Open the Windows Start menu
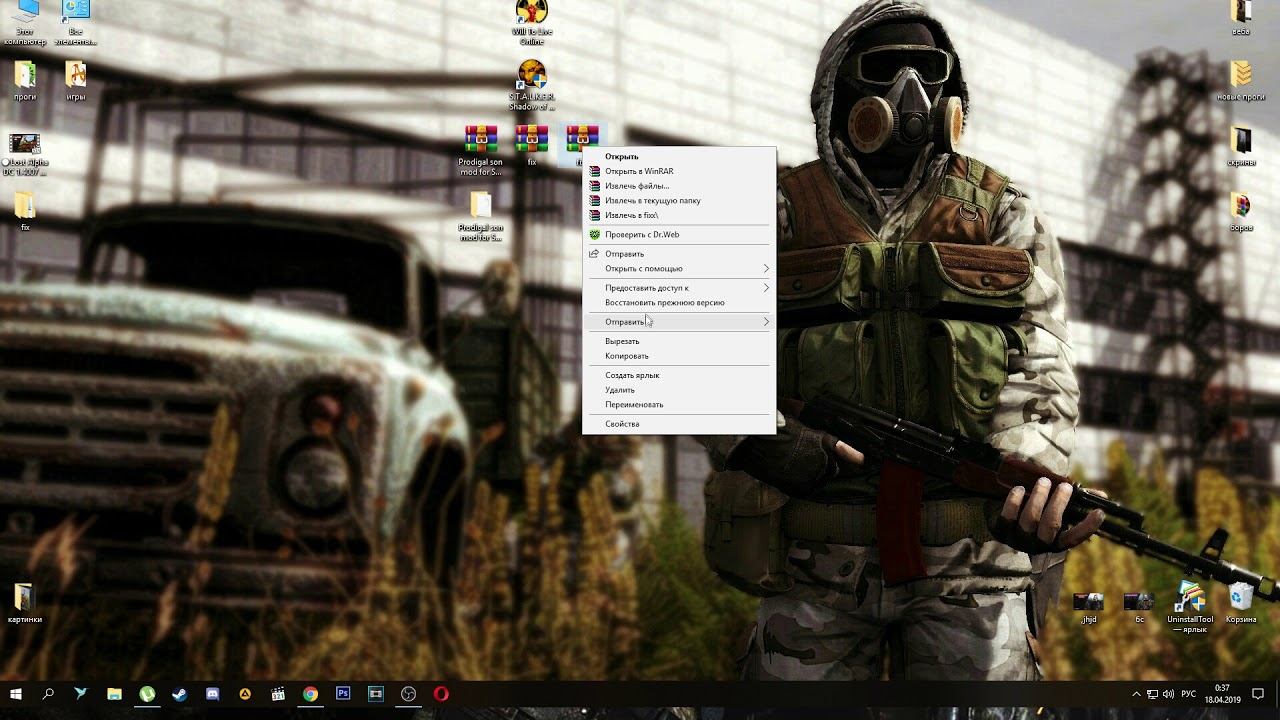This screenshot has height=720, width=1280. 16,694
